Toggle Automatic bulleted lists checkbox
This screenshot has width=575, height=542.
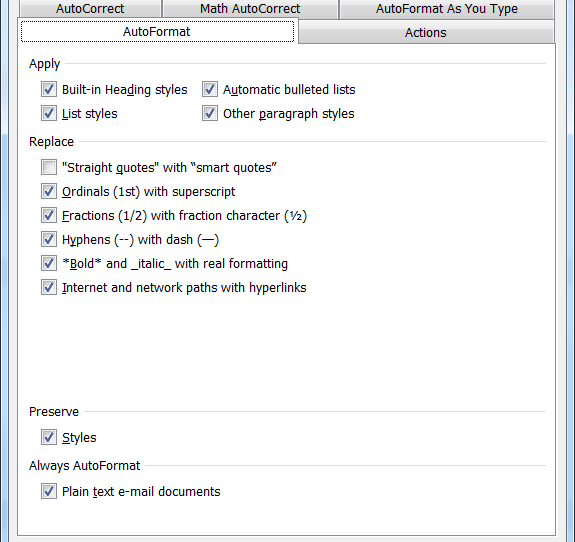tap(210, 89)
